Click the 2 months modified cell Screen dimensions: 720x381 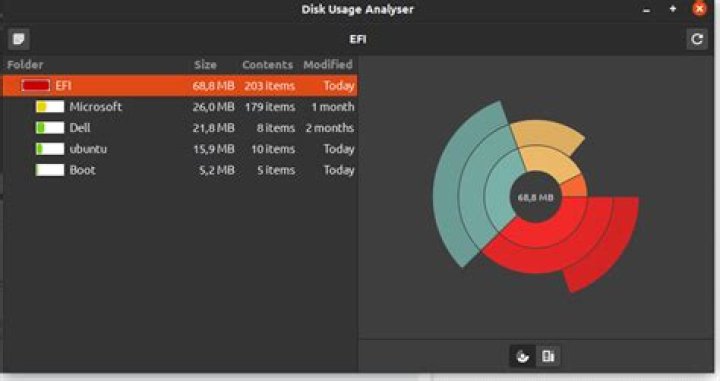pyautogui.click(x=330, y=128)
